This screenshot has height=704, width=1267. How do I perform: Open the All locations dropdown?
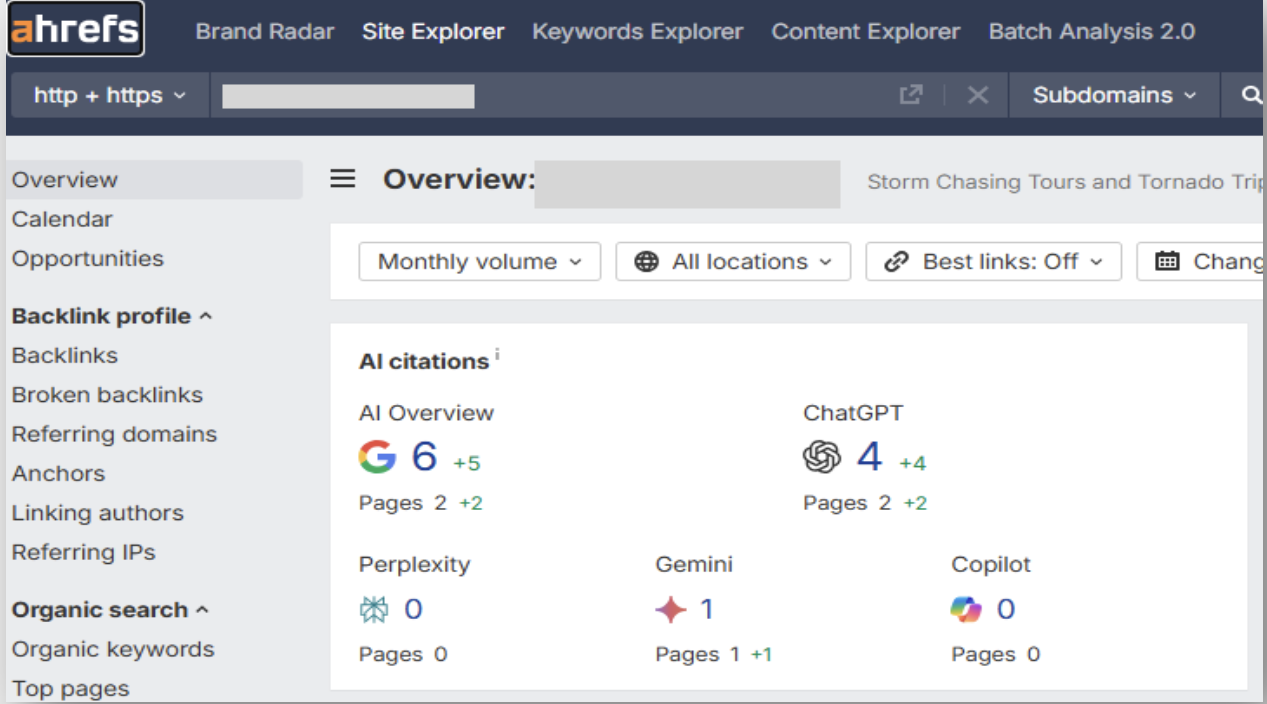pyautogui.click(x=733, y=262)
